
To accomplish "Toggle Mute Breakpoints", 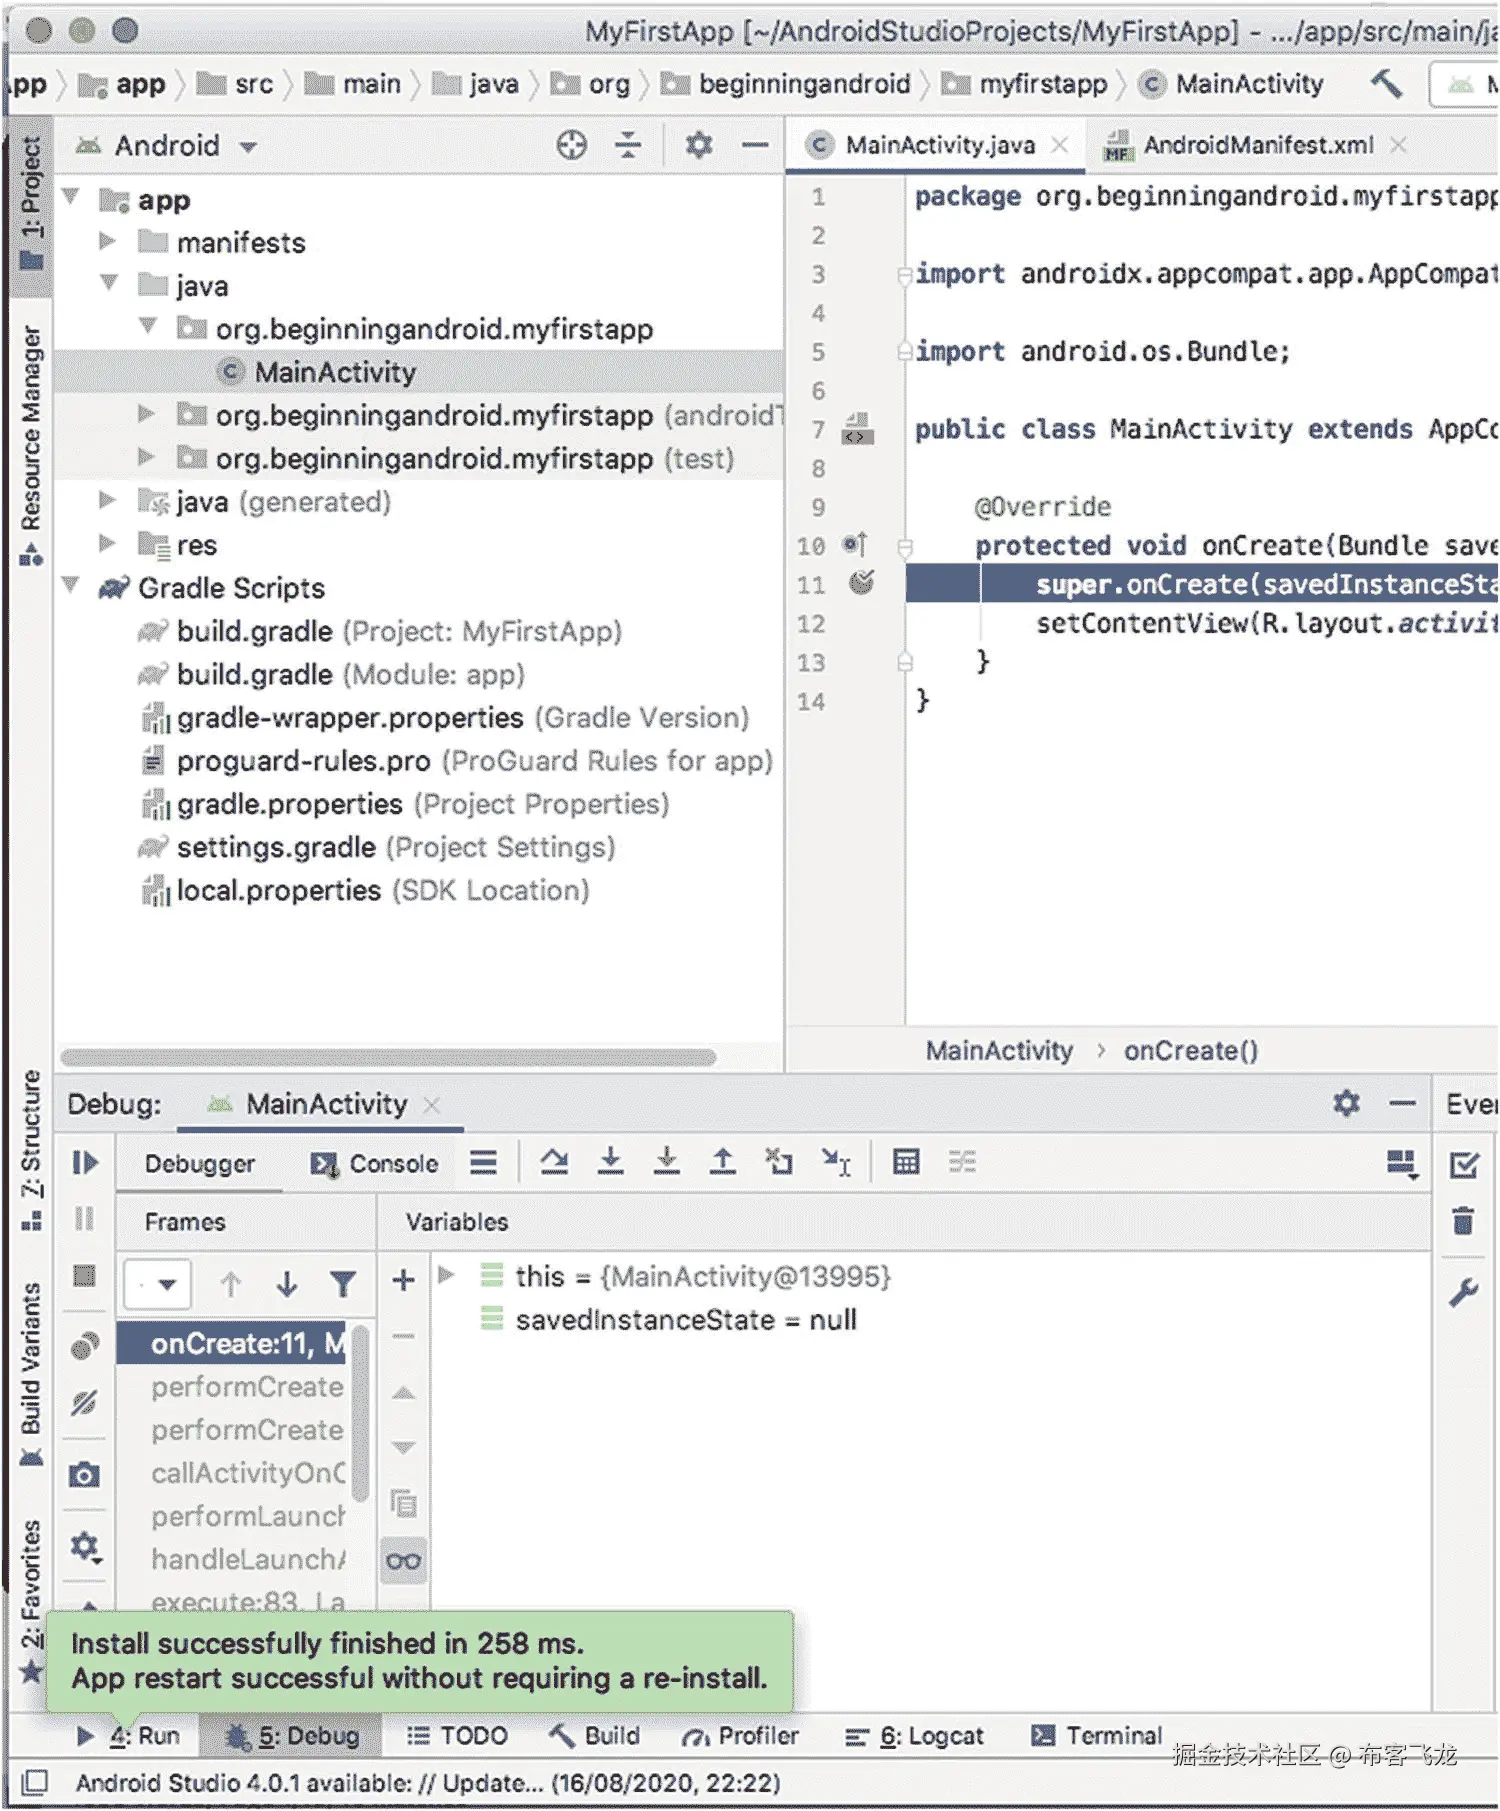I will pyautogui.click(x=85, y=1403).
